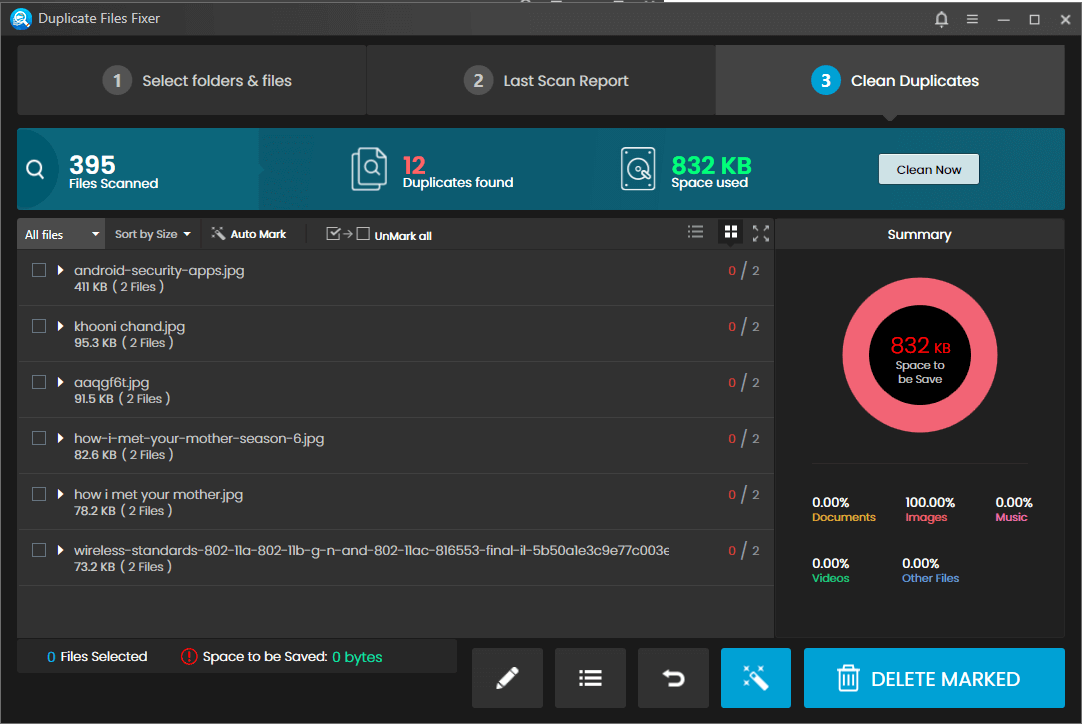Expand the khooni chand.jpg group
Viewport: 1083px width, 724px height.
tap(60, 326)
